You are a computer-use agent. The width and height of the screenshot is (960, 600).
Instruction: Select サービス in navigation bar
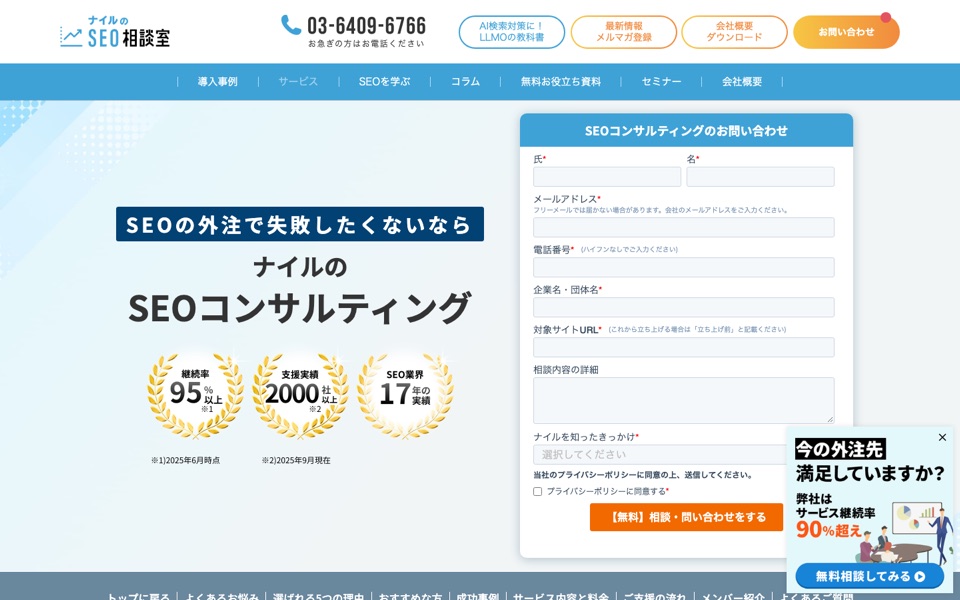(298, 81)
